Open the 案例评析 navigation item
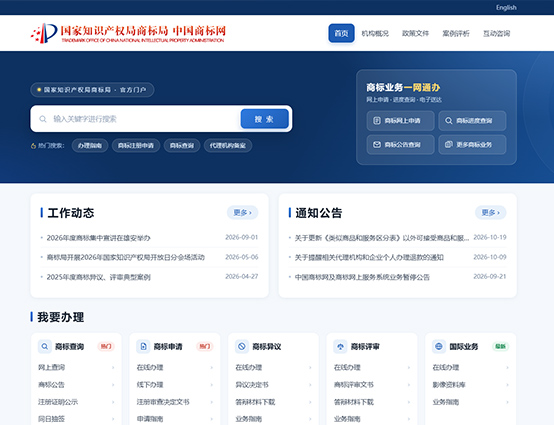554x425 pixels. pyautogui.click(x=456, y=33)
